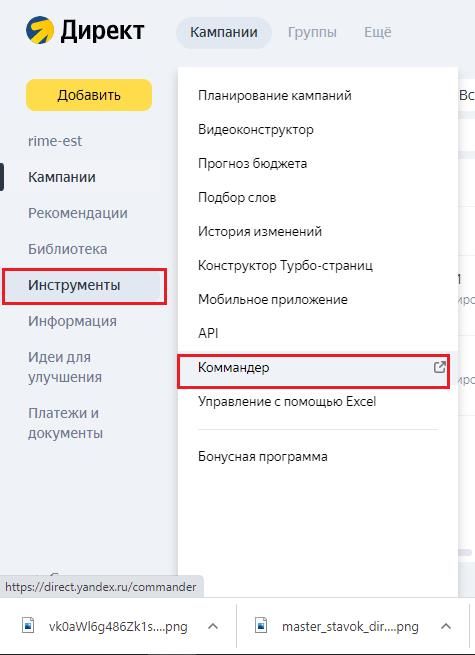This screenshot has width=475, height=655.
Task: Open Платежи и документы sidebar item
Action: 65,423
